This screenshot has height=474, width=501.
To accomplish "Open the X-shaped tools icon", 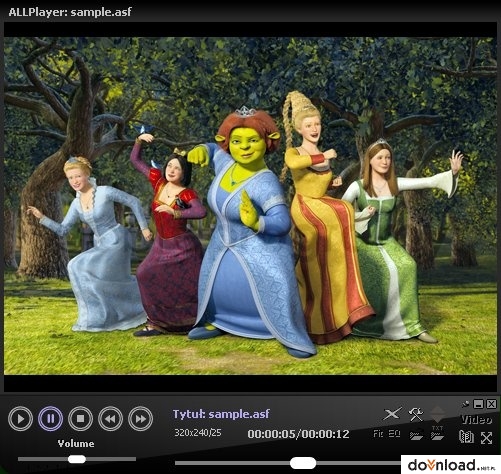I will tap(392, 414).
